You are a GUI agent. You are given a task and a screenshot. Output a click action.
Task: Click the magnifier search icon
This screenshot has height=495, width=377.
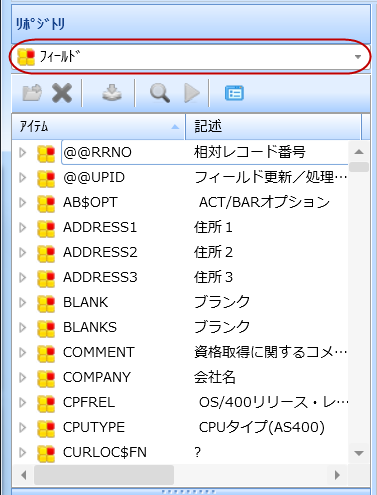(x=160, y=93)
